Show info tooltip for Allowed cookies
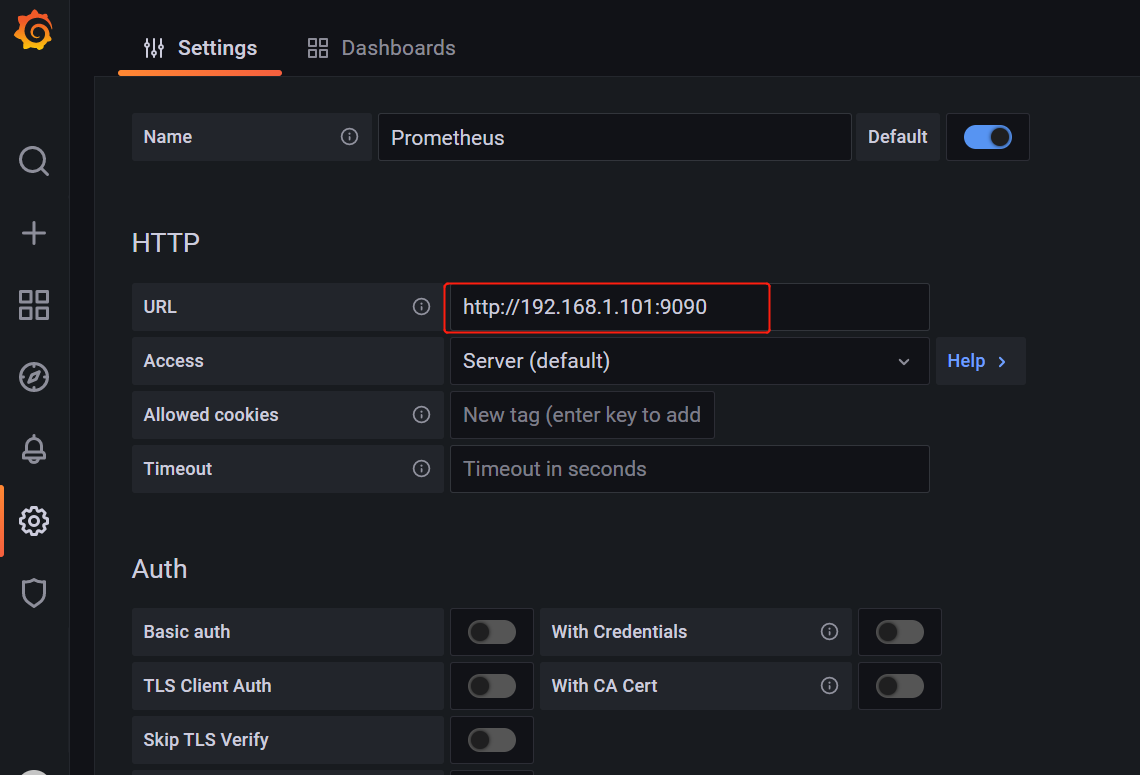This screenshot has width=1140, height=775. [421, 414]
